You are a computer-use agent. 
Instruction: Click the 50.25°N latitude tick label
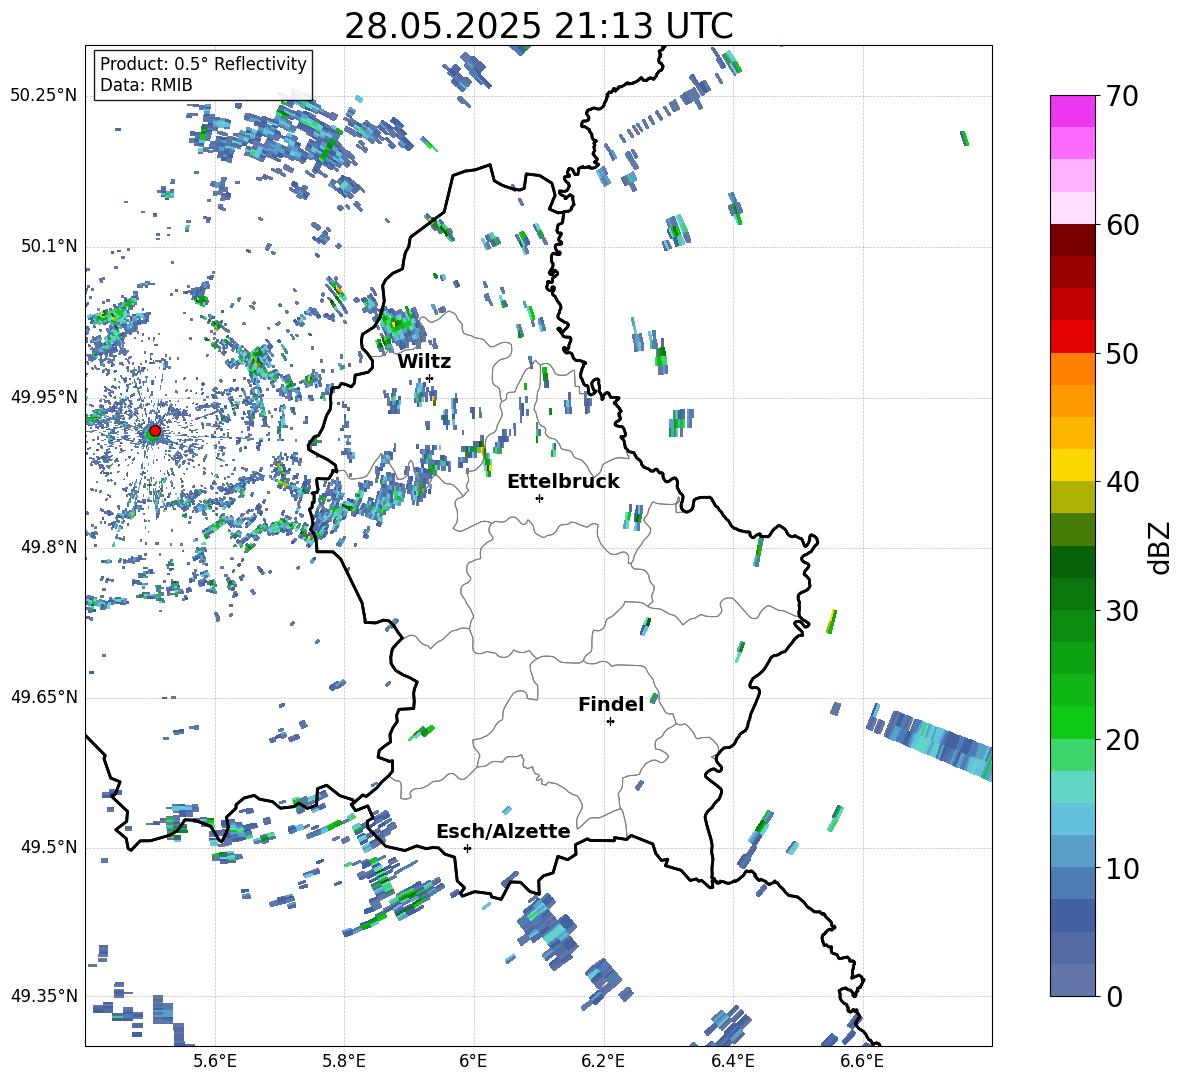click(44, 96)
